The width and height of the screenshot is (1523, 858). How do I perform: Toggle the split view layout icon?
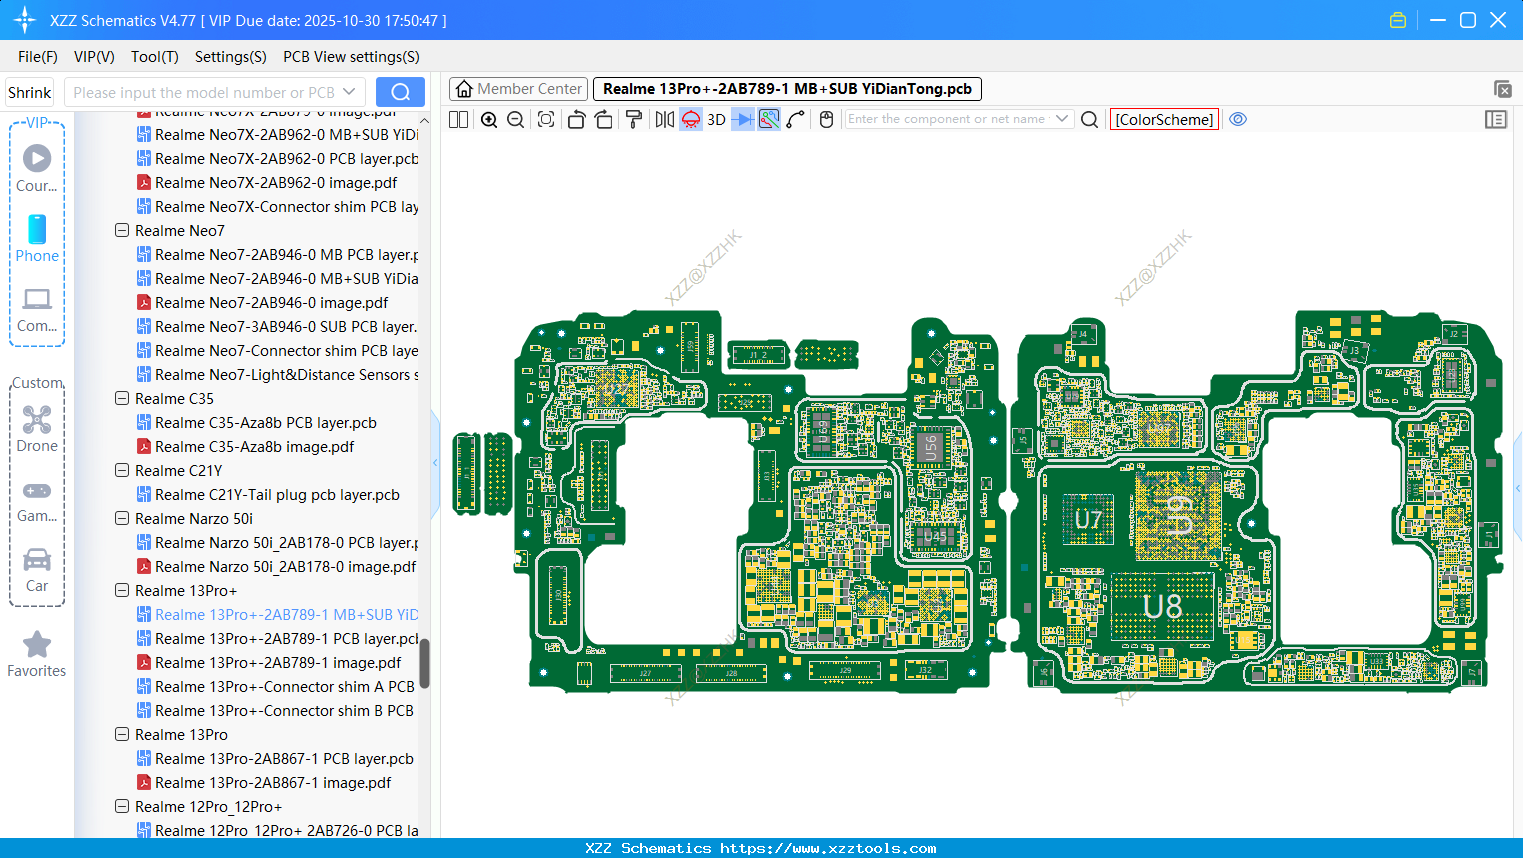(459, 120)
